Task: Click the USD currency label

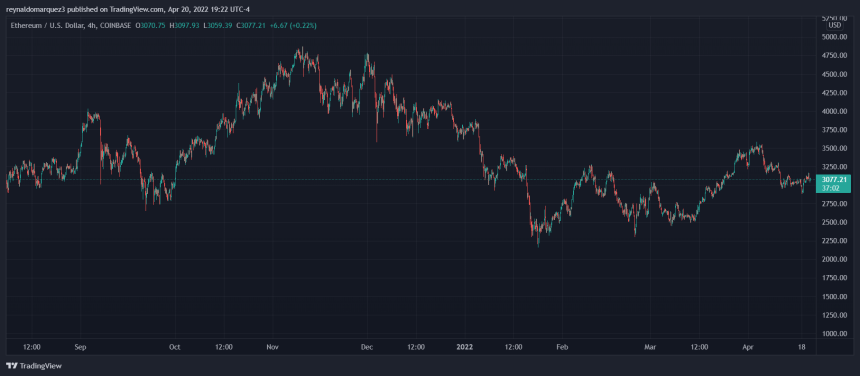Action: (835, 25)
